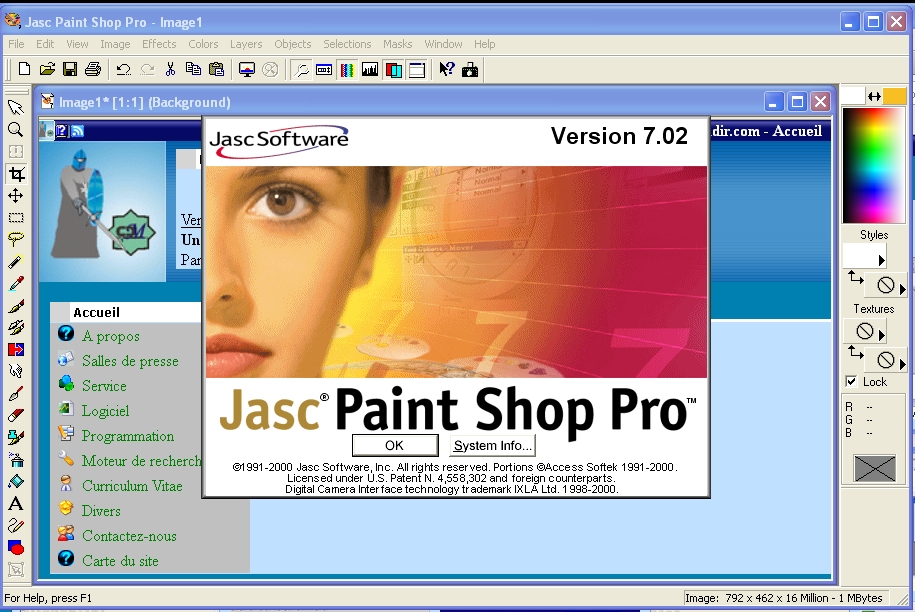The image size is (915, 612).
Task: Click the Cut scissors icon
Action: click(170, 69)
